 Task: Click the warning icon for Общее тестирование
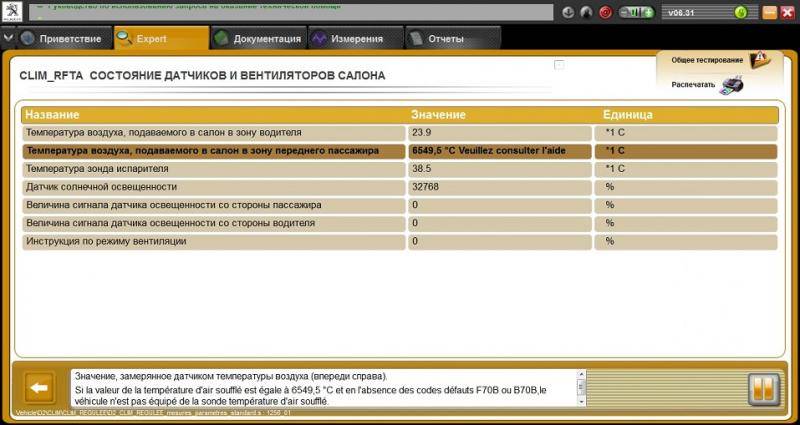[x=760, y=60]
